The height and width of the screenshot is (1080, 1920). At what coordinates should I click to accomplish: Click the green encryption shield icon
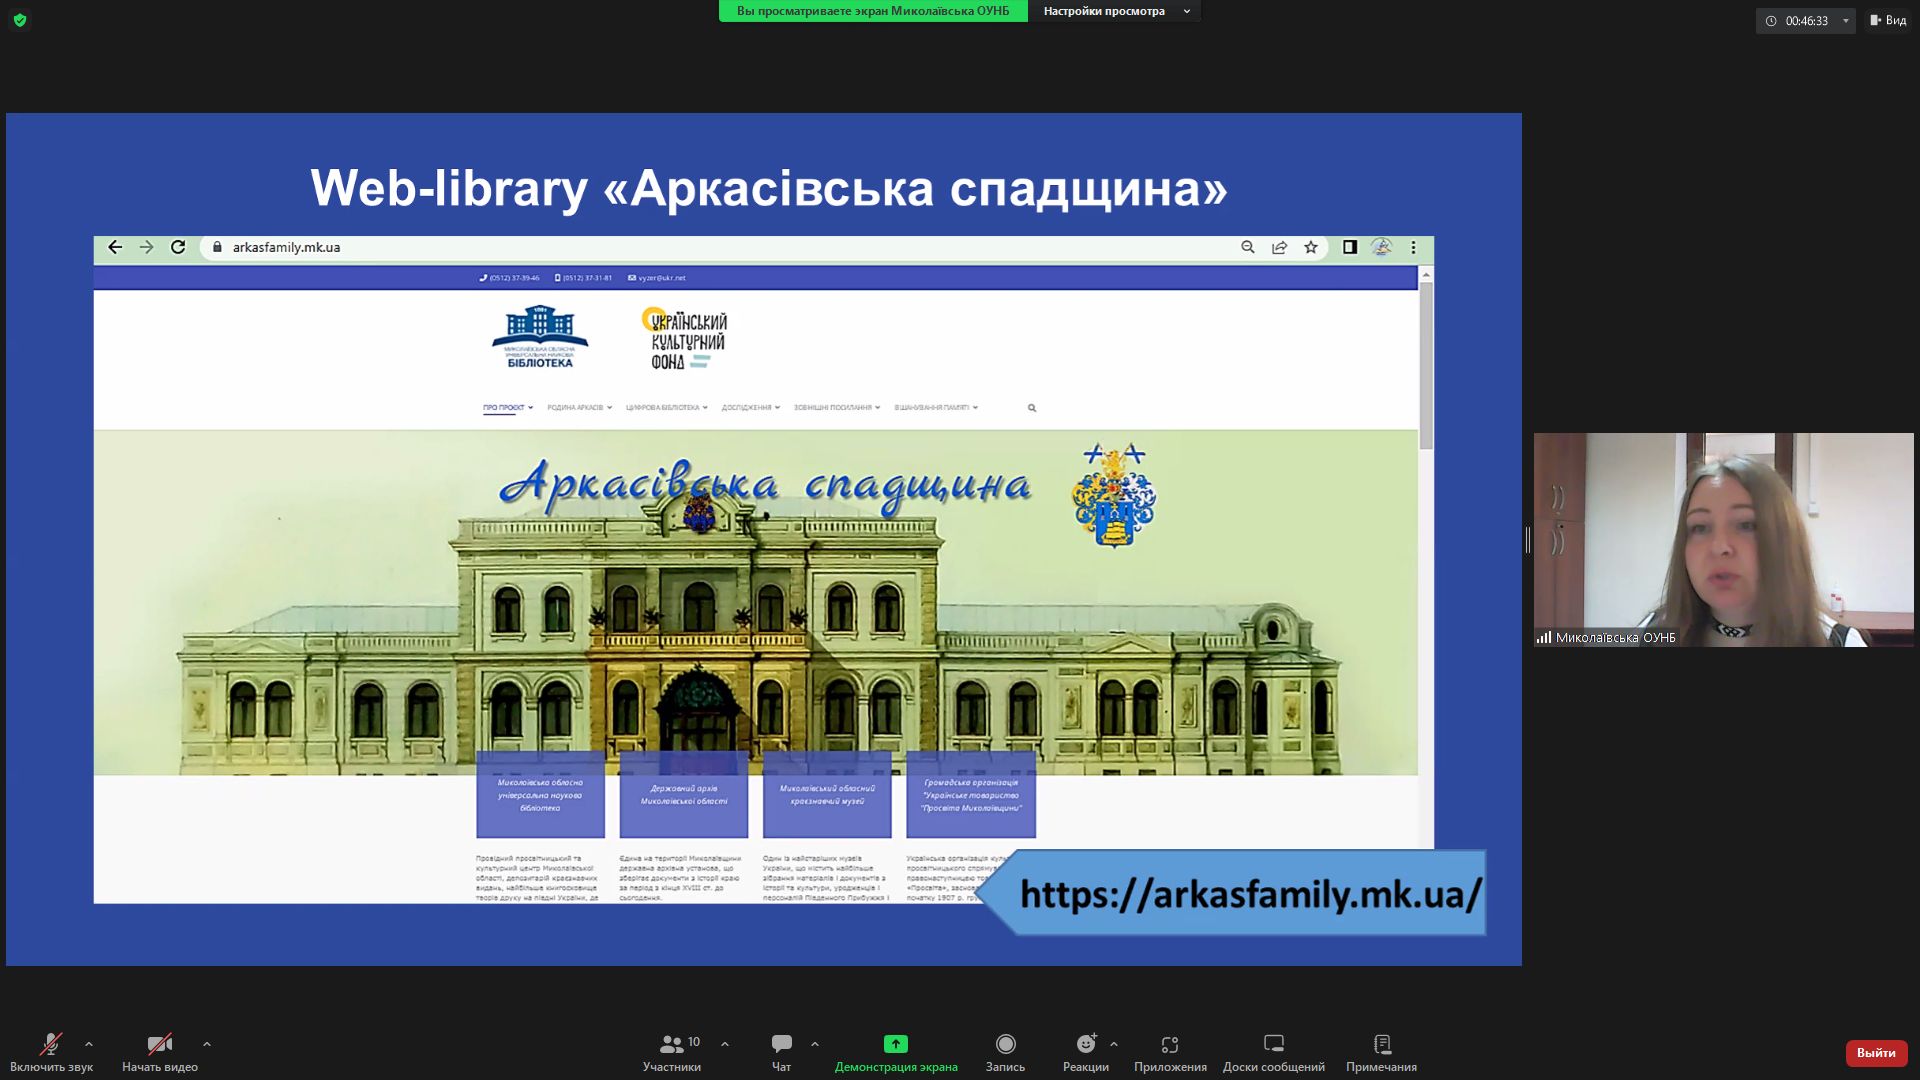click(20, 20)
